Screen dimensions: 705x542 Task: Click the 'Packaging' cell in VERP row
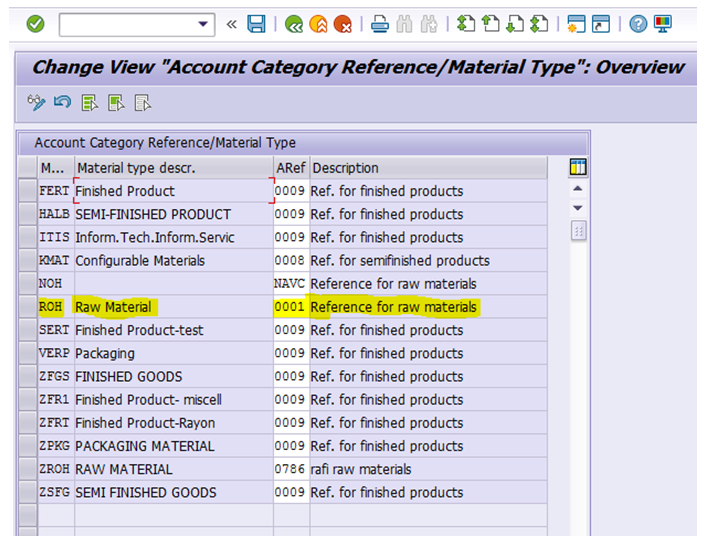click(x=174, y=353)
